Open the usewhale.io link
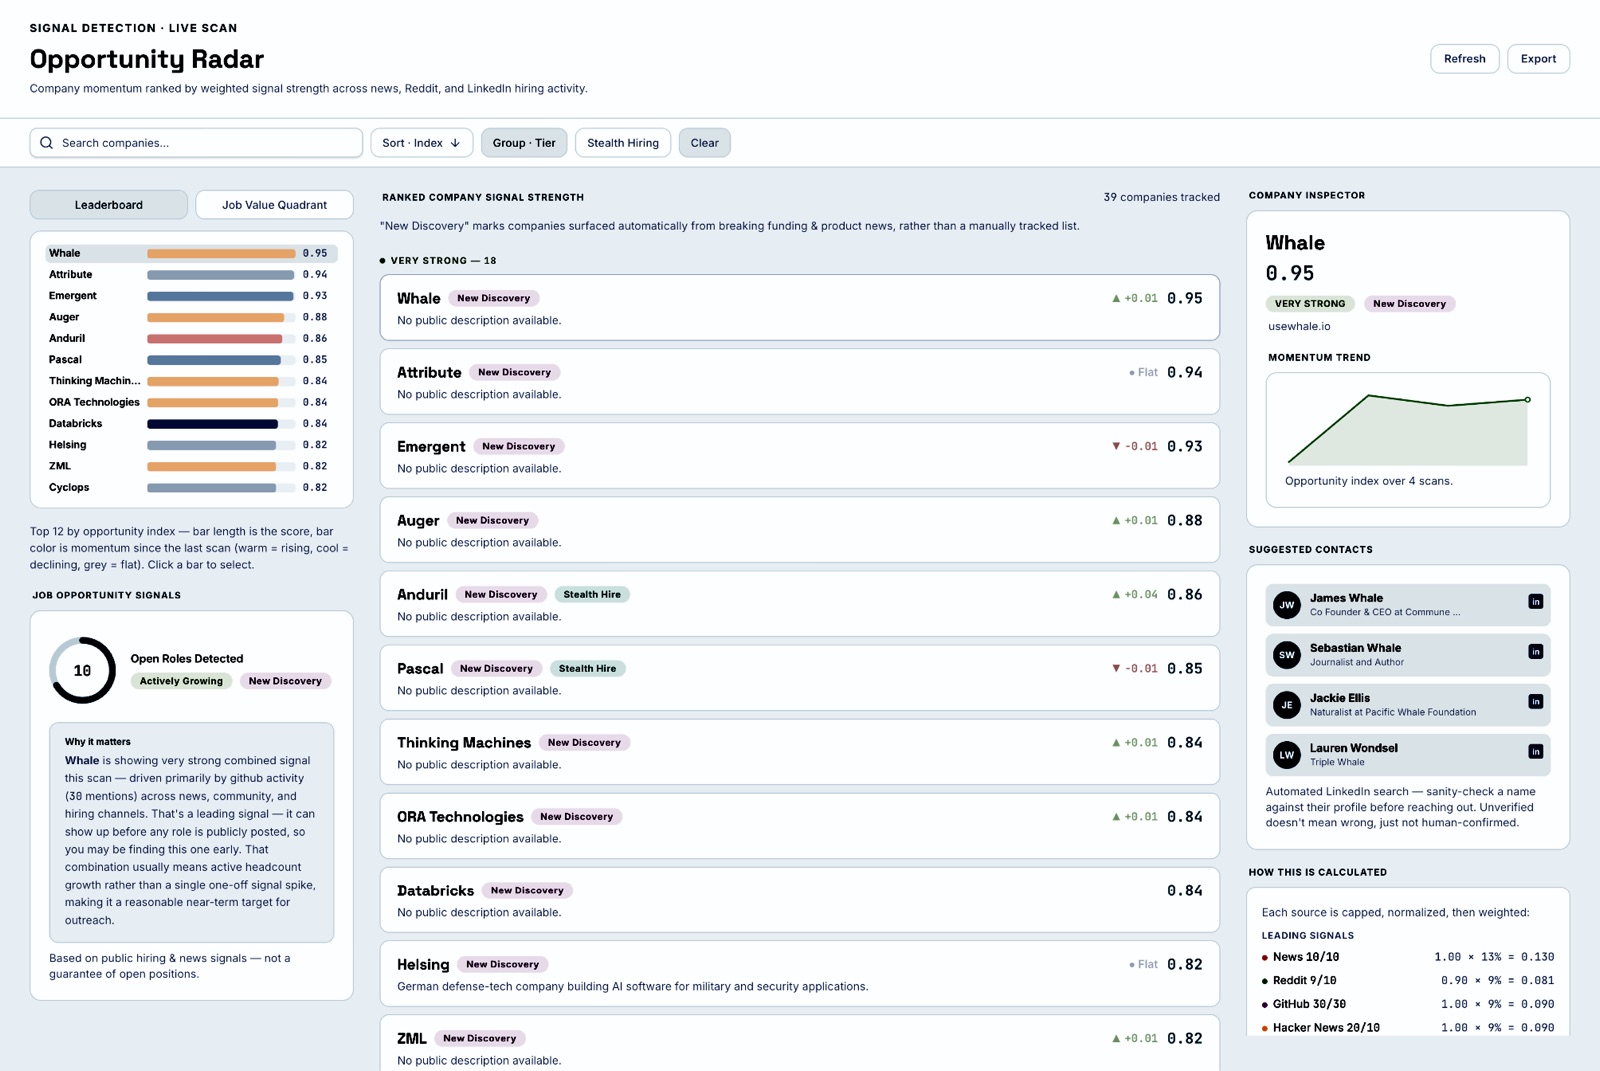Screen dimensions: 1600x1071 click(1299, 326)
